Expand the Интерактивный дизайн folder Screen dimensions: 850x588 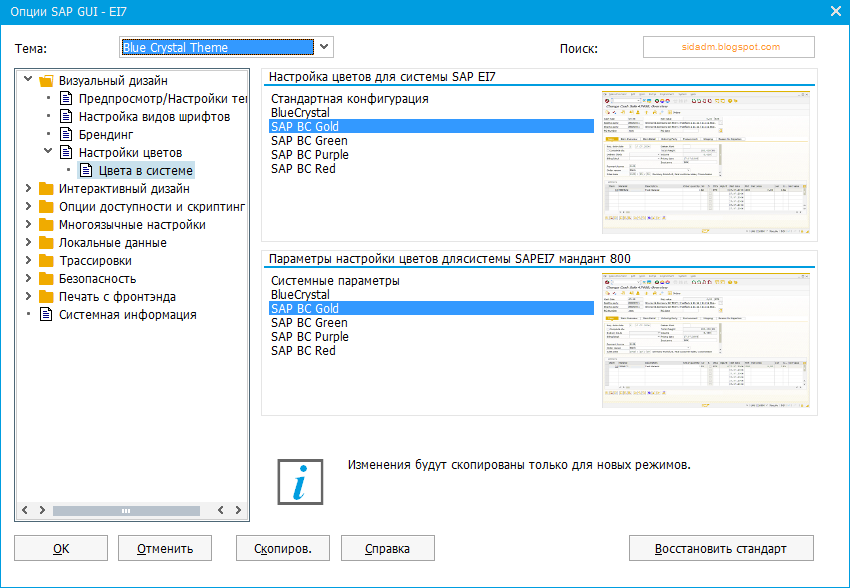28,188
